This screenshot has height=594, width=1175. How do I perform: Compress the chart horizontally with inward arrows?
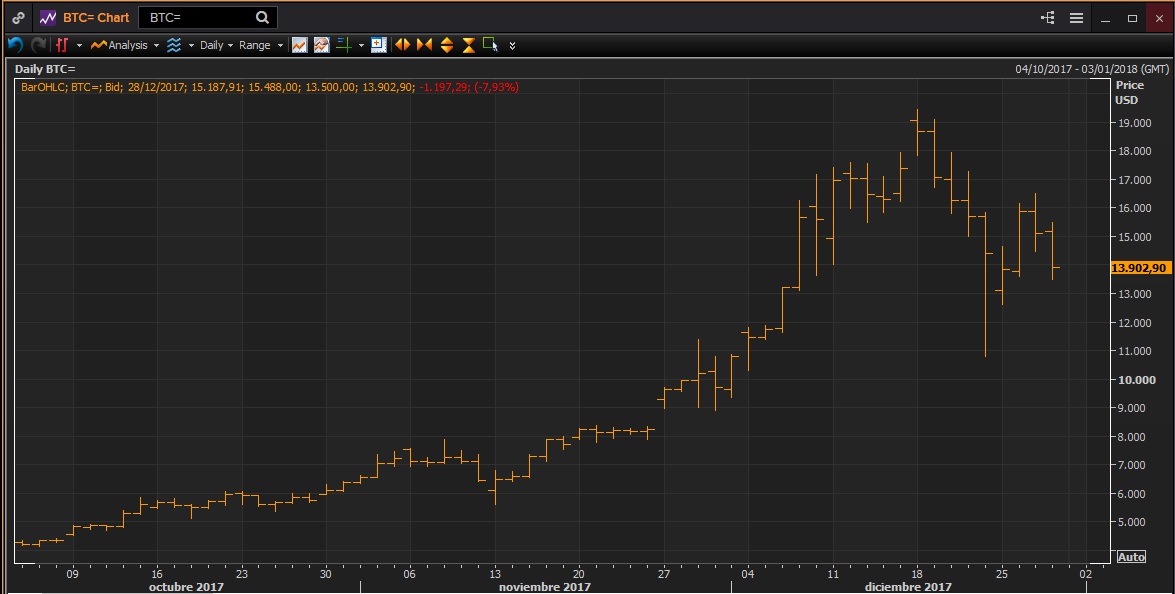424,45
